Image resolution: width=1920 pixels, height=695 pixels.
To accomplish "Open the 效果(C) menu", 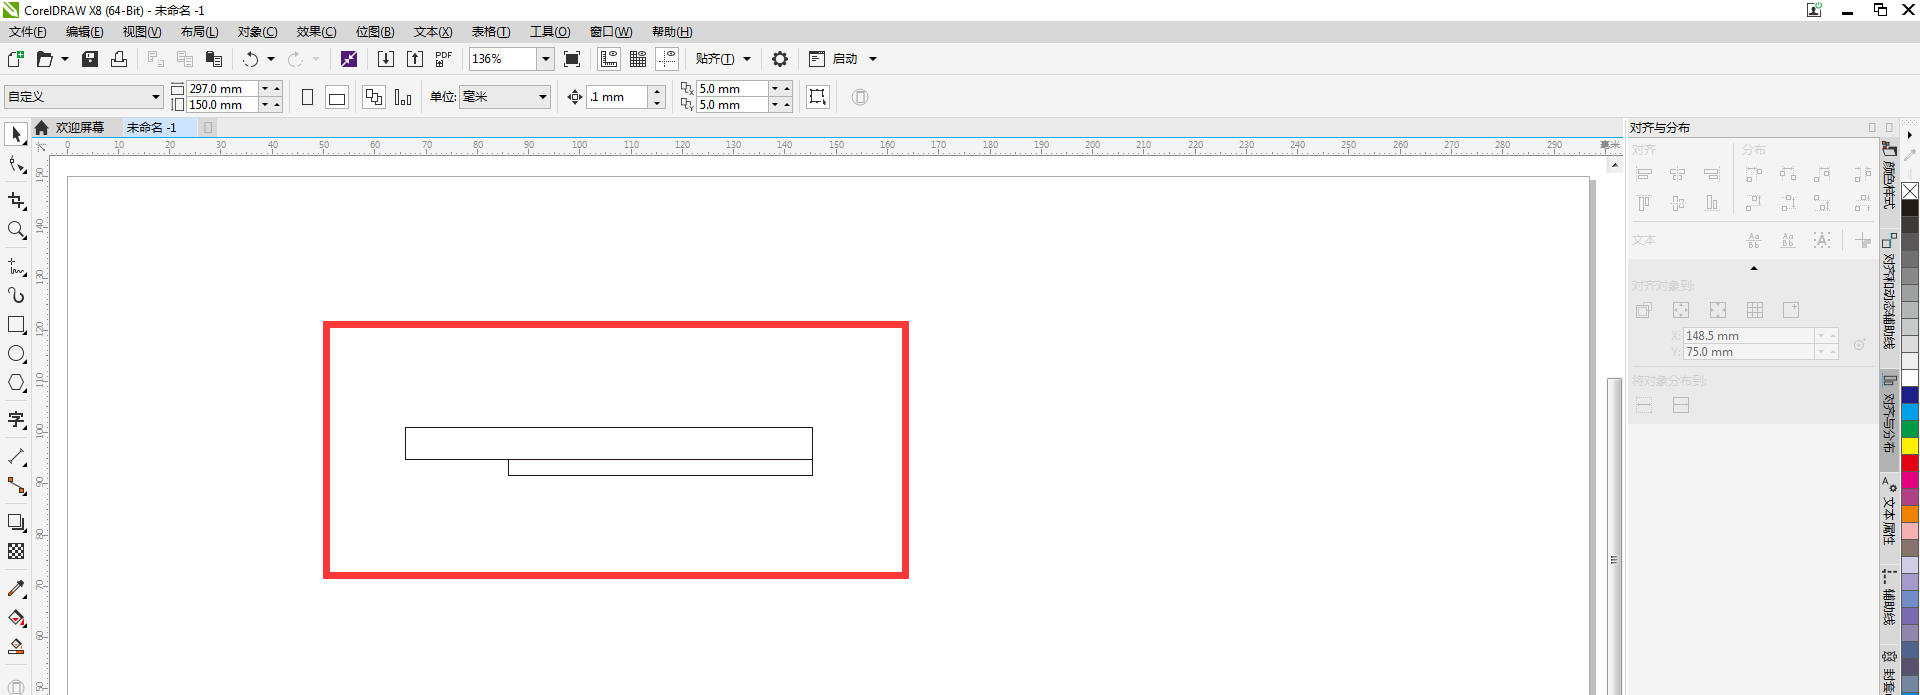I will [x=316, y=32].
